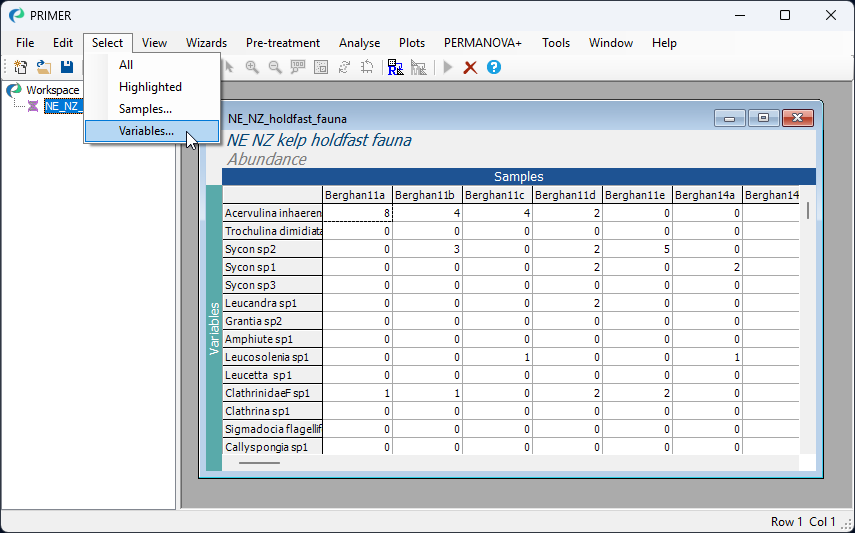Click the Save disk icon
Viewport: 855px width, 533px height.
[x=67, y=67]
